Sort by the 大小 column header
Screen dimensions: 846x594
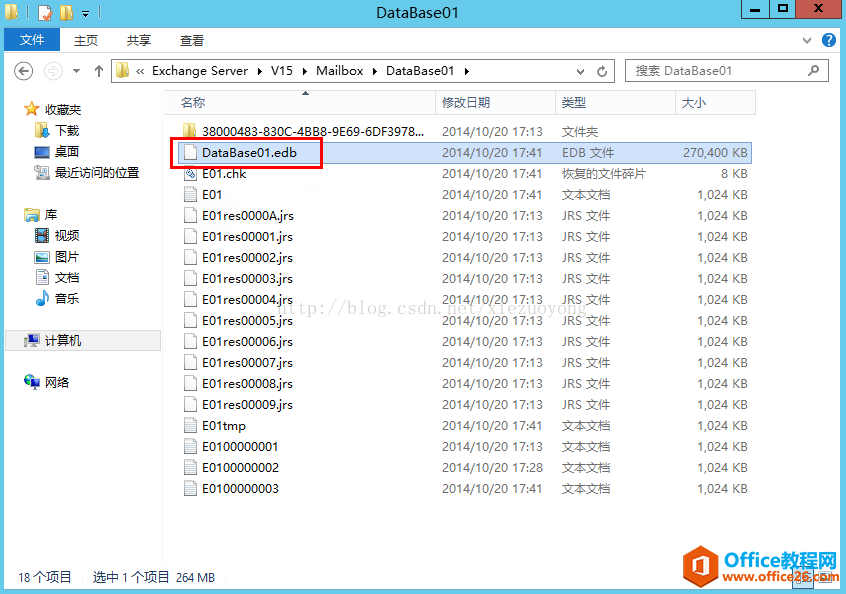tap(715, 103)
